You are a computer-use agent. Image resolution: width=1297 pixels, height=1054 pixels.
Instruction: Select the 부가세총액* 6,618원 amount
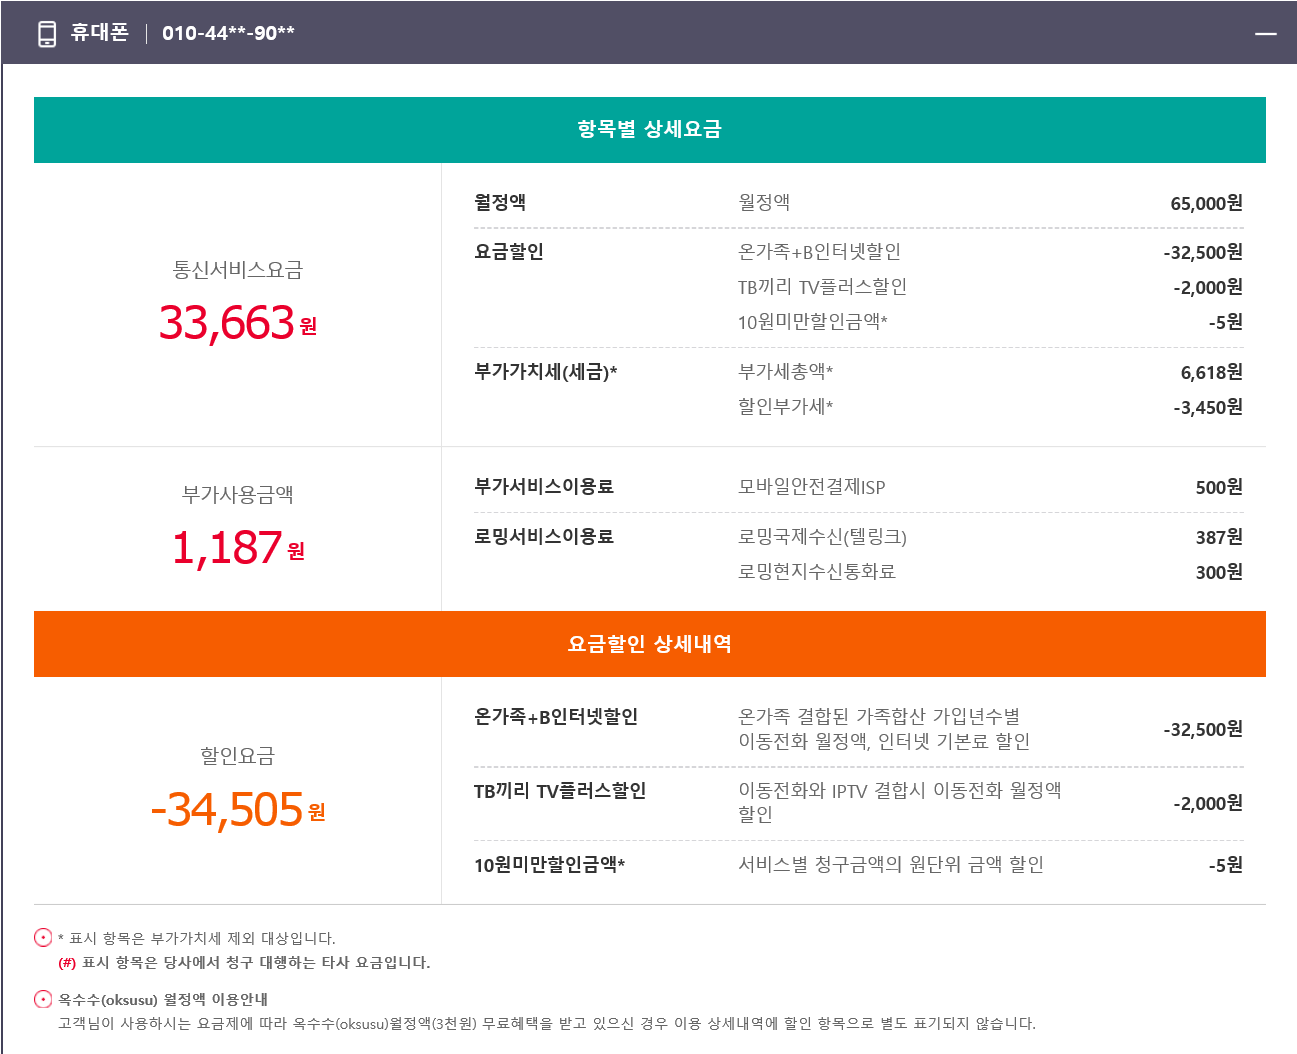pos(1211,373)
